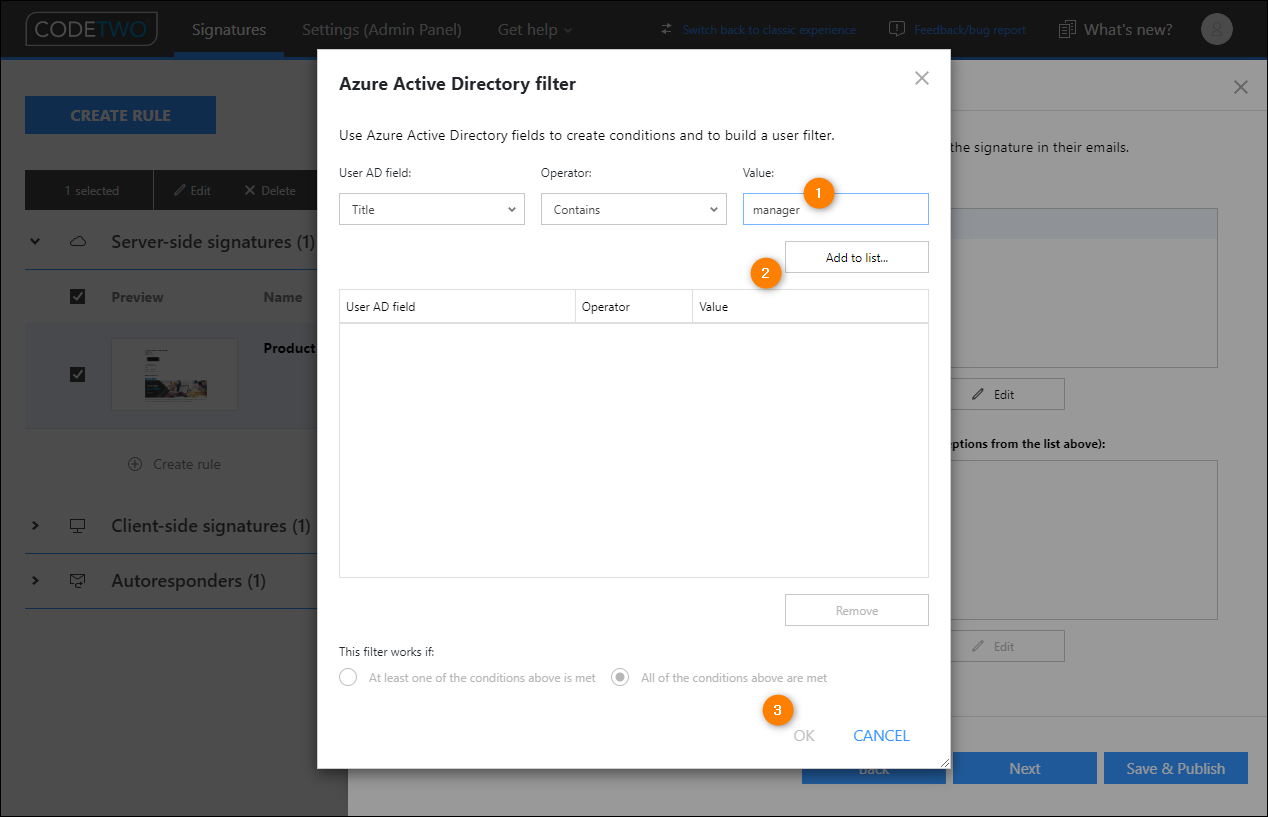Uncheck the Product signature row checkbox
The image size is (1268, 817).
point(78,374)
